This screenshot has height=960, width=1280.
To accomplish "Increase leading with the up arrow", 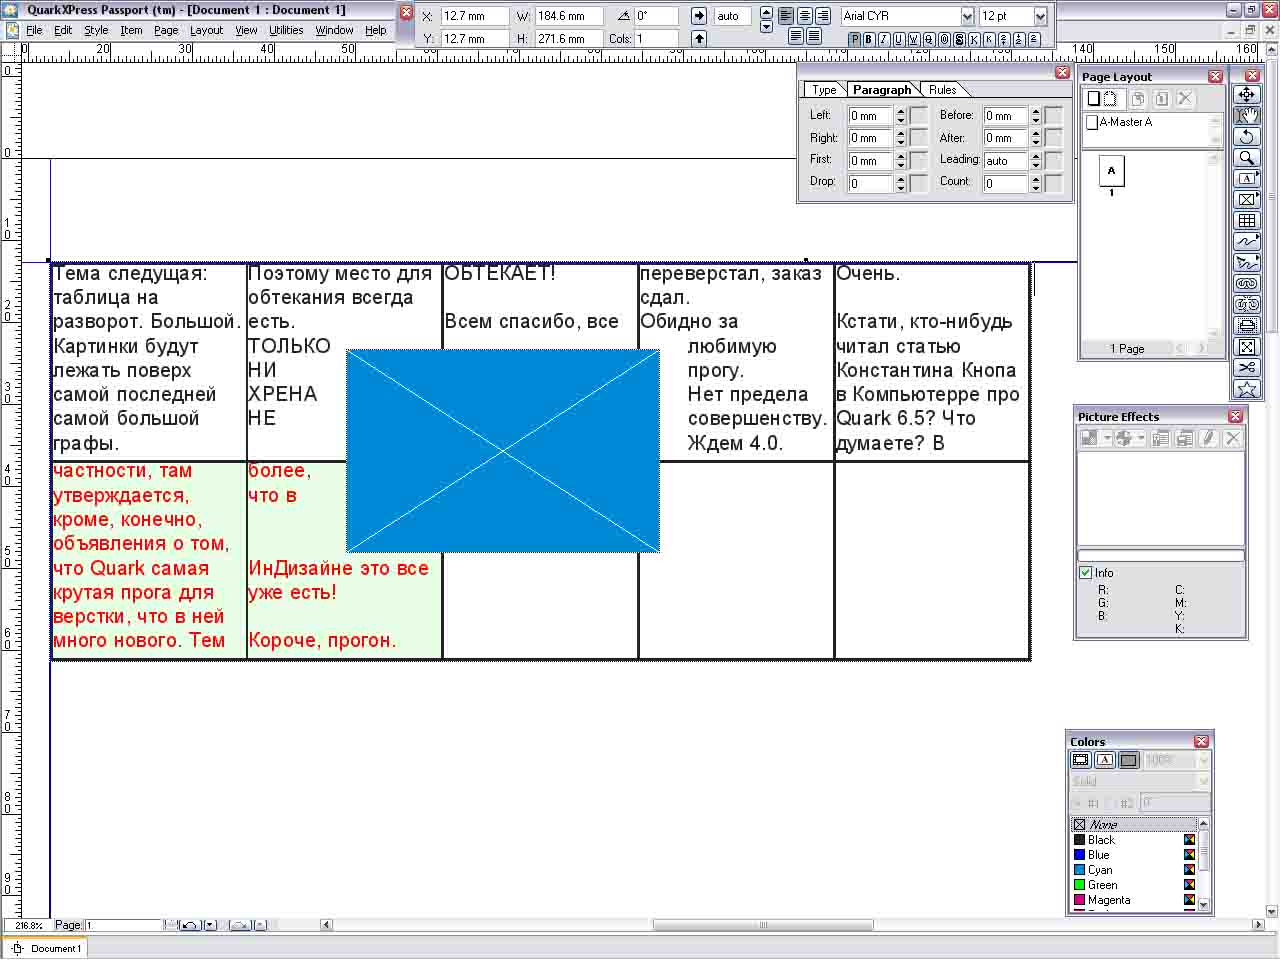I will pyautogui.click(x=766, y=12).
